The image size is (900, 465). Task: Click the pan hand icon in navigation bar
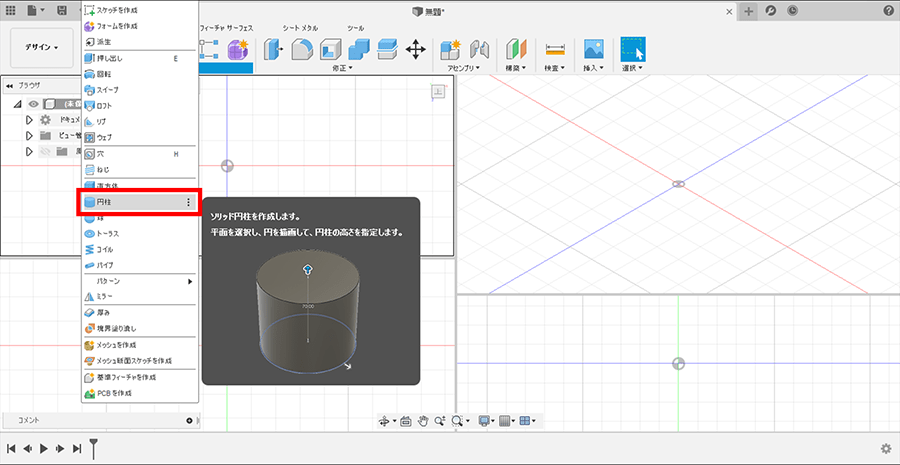coord(423,422)
